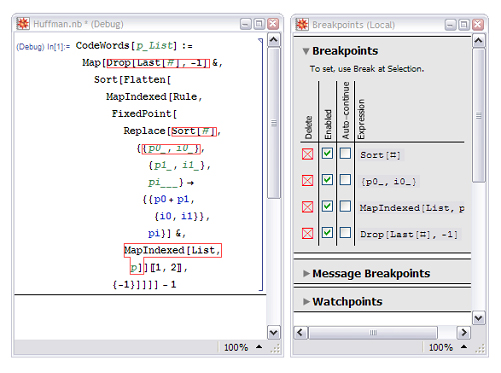
Task: Click the down arrow of the Huffman.nb scrollbar
Action: [x=274, y=332]
